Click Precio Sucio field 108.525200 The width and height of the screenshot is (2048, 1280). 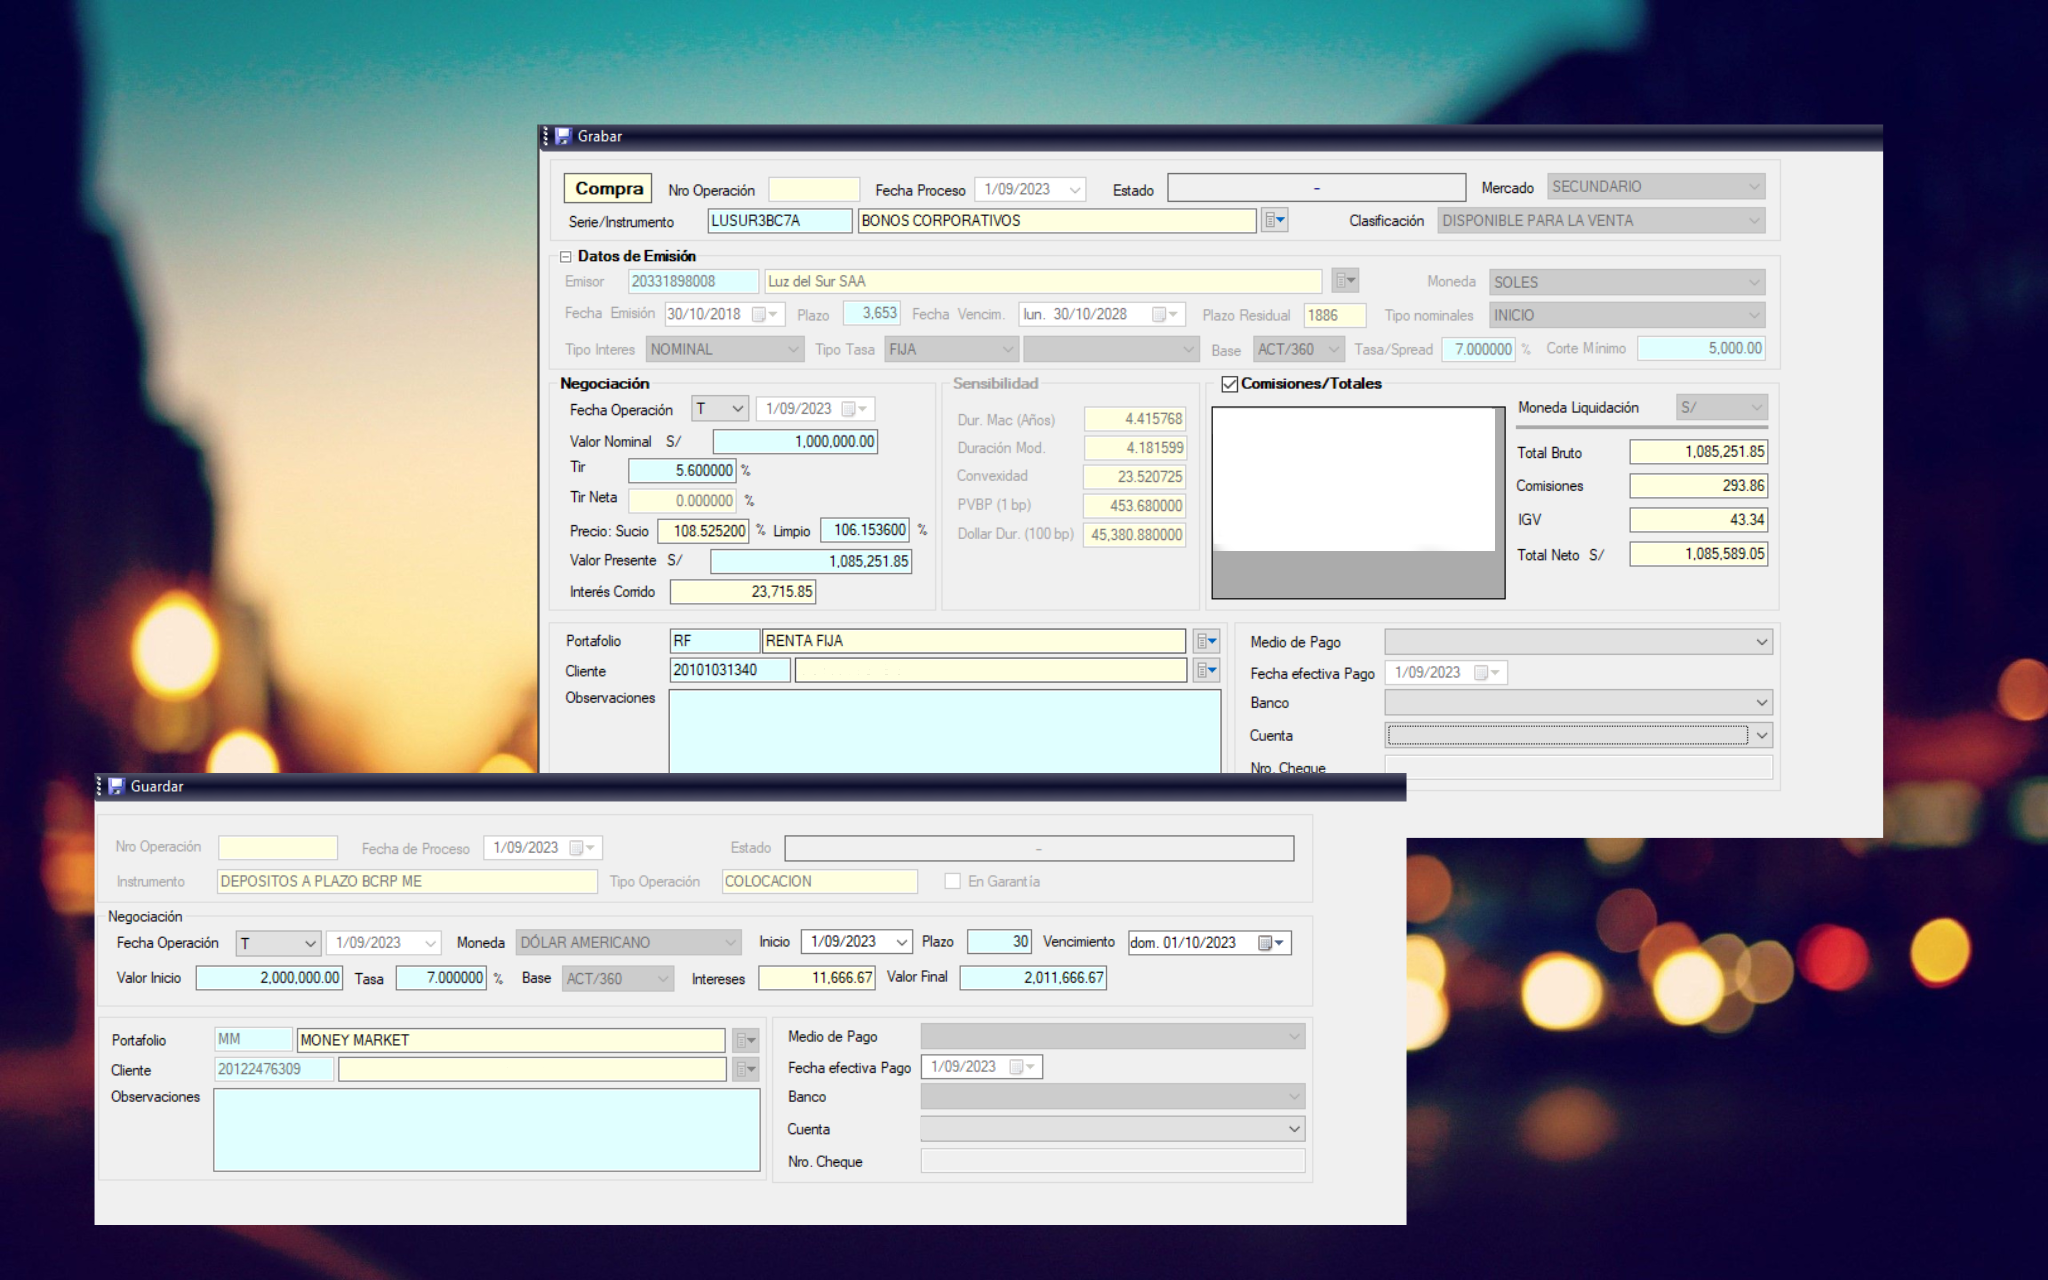[x=703, y=530]
